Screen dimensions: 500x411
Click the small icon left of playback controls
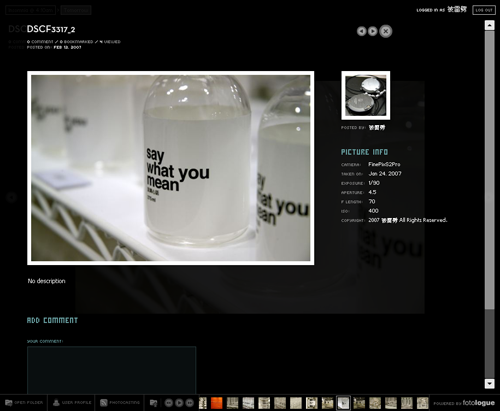point(153,403)
